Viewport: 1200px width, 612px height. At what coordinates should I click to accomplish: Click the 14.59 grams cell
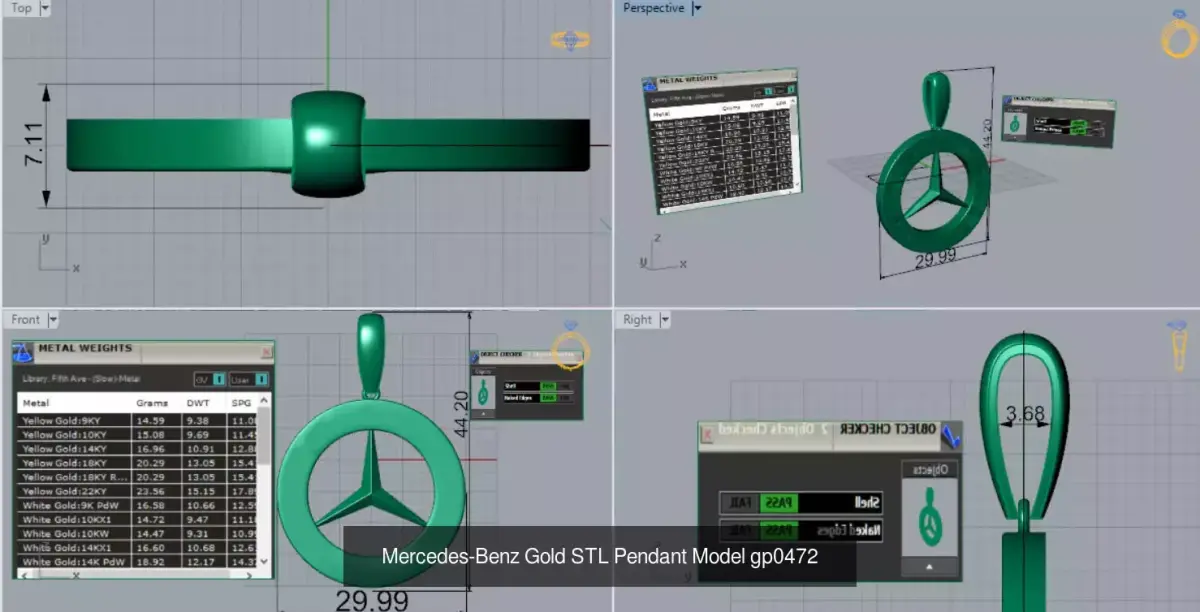click(157, 421)
